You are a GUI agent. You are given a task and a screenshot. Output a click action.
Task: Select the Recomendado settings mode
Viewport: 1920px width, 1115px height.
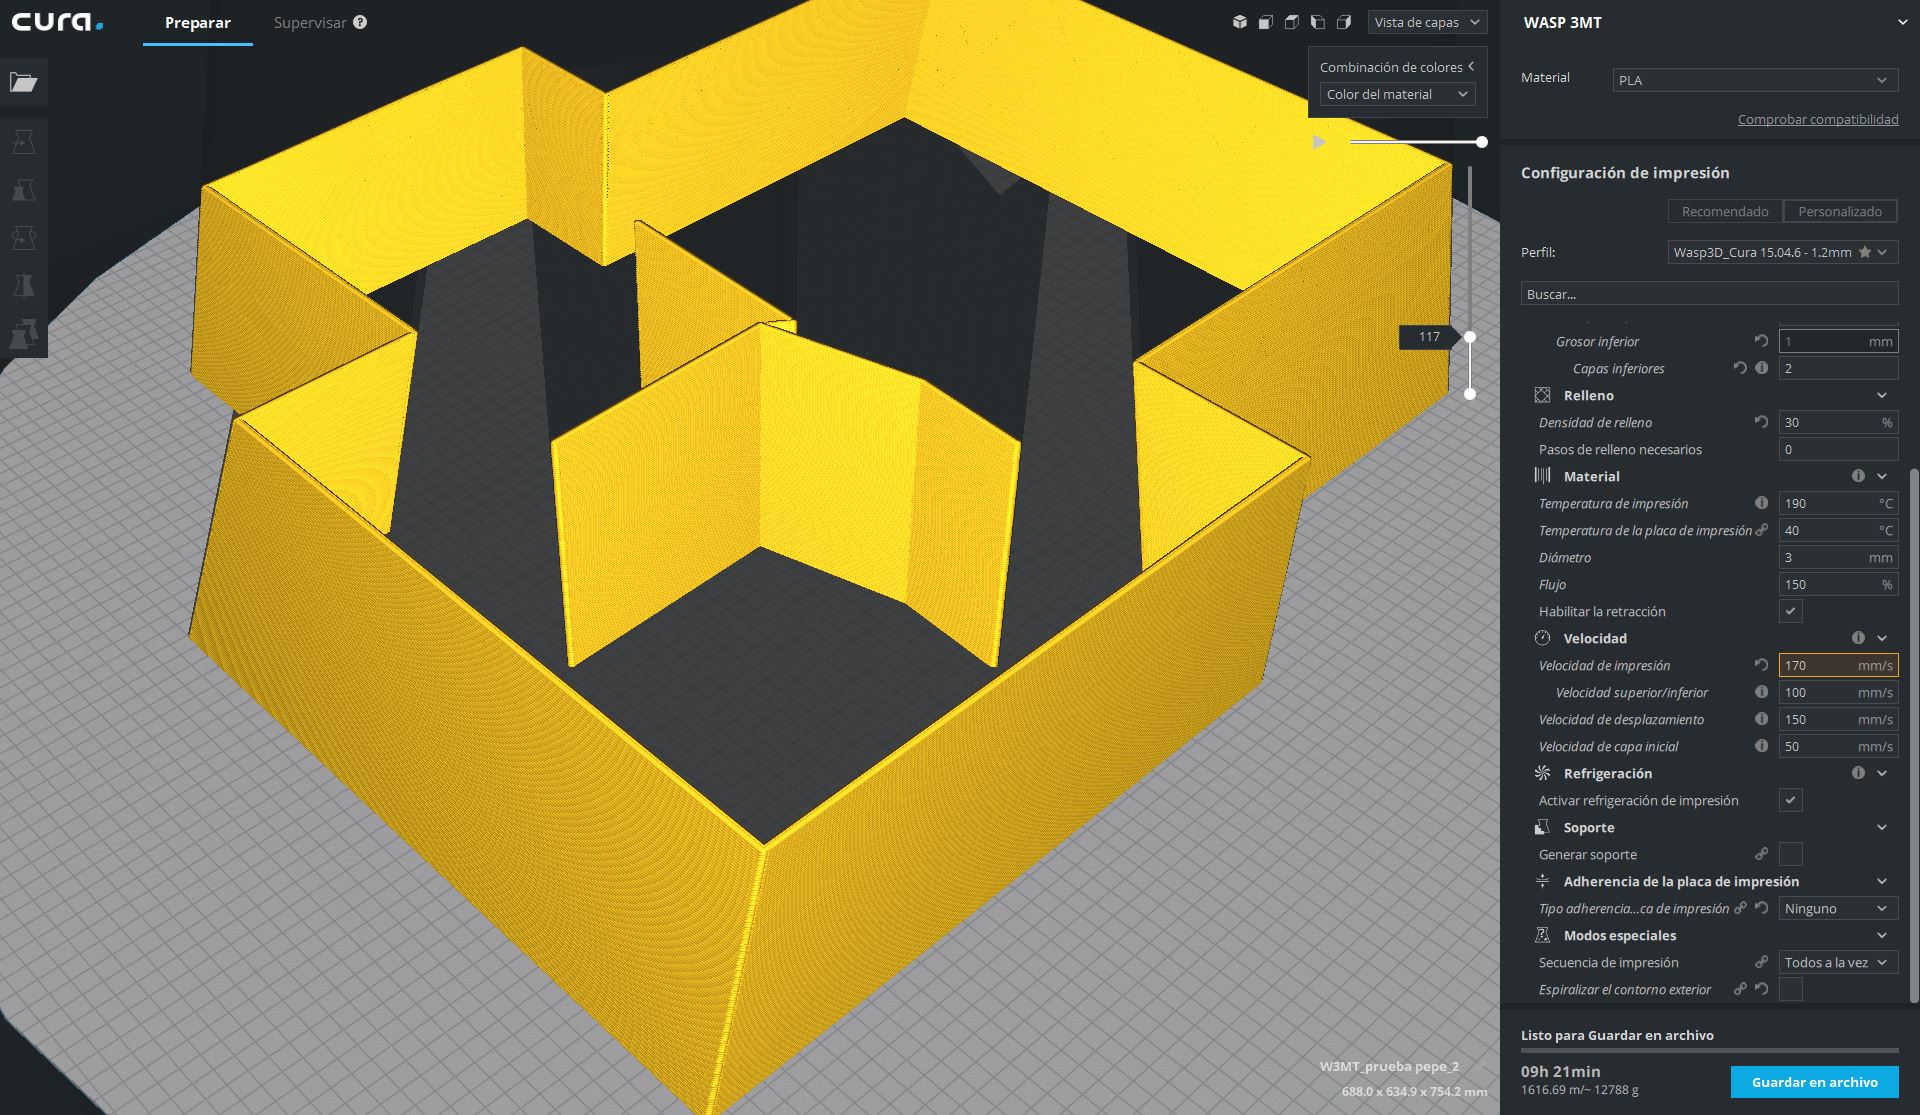pyautogui.click(x=1725, y=211)
